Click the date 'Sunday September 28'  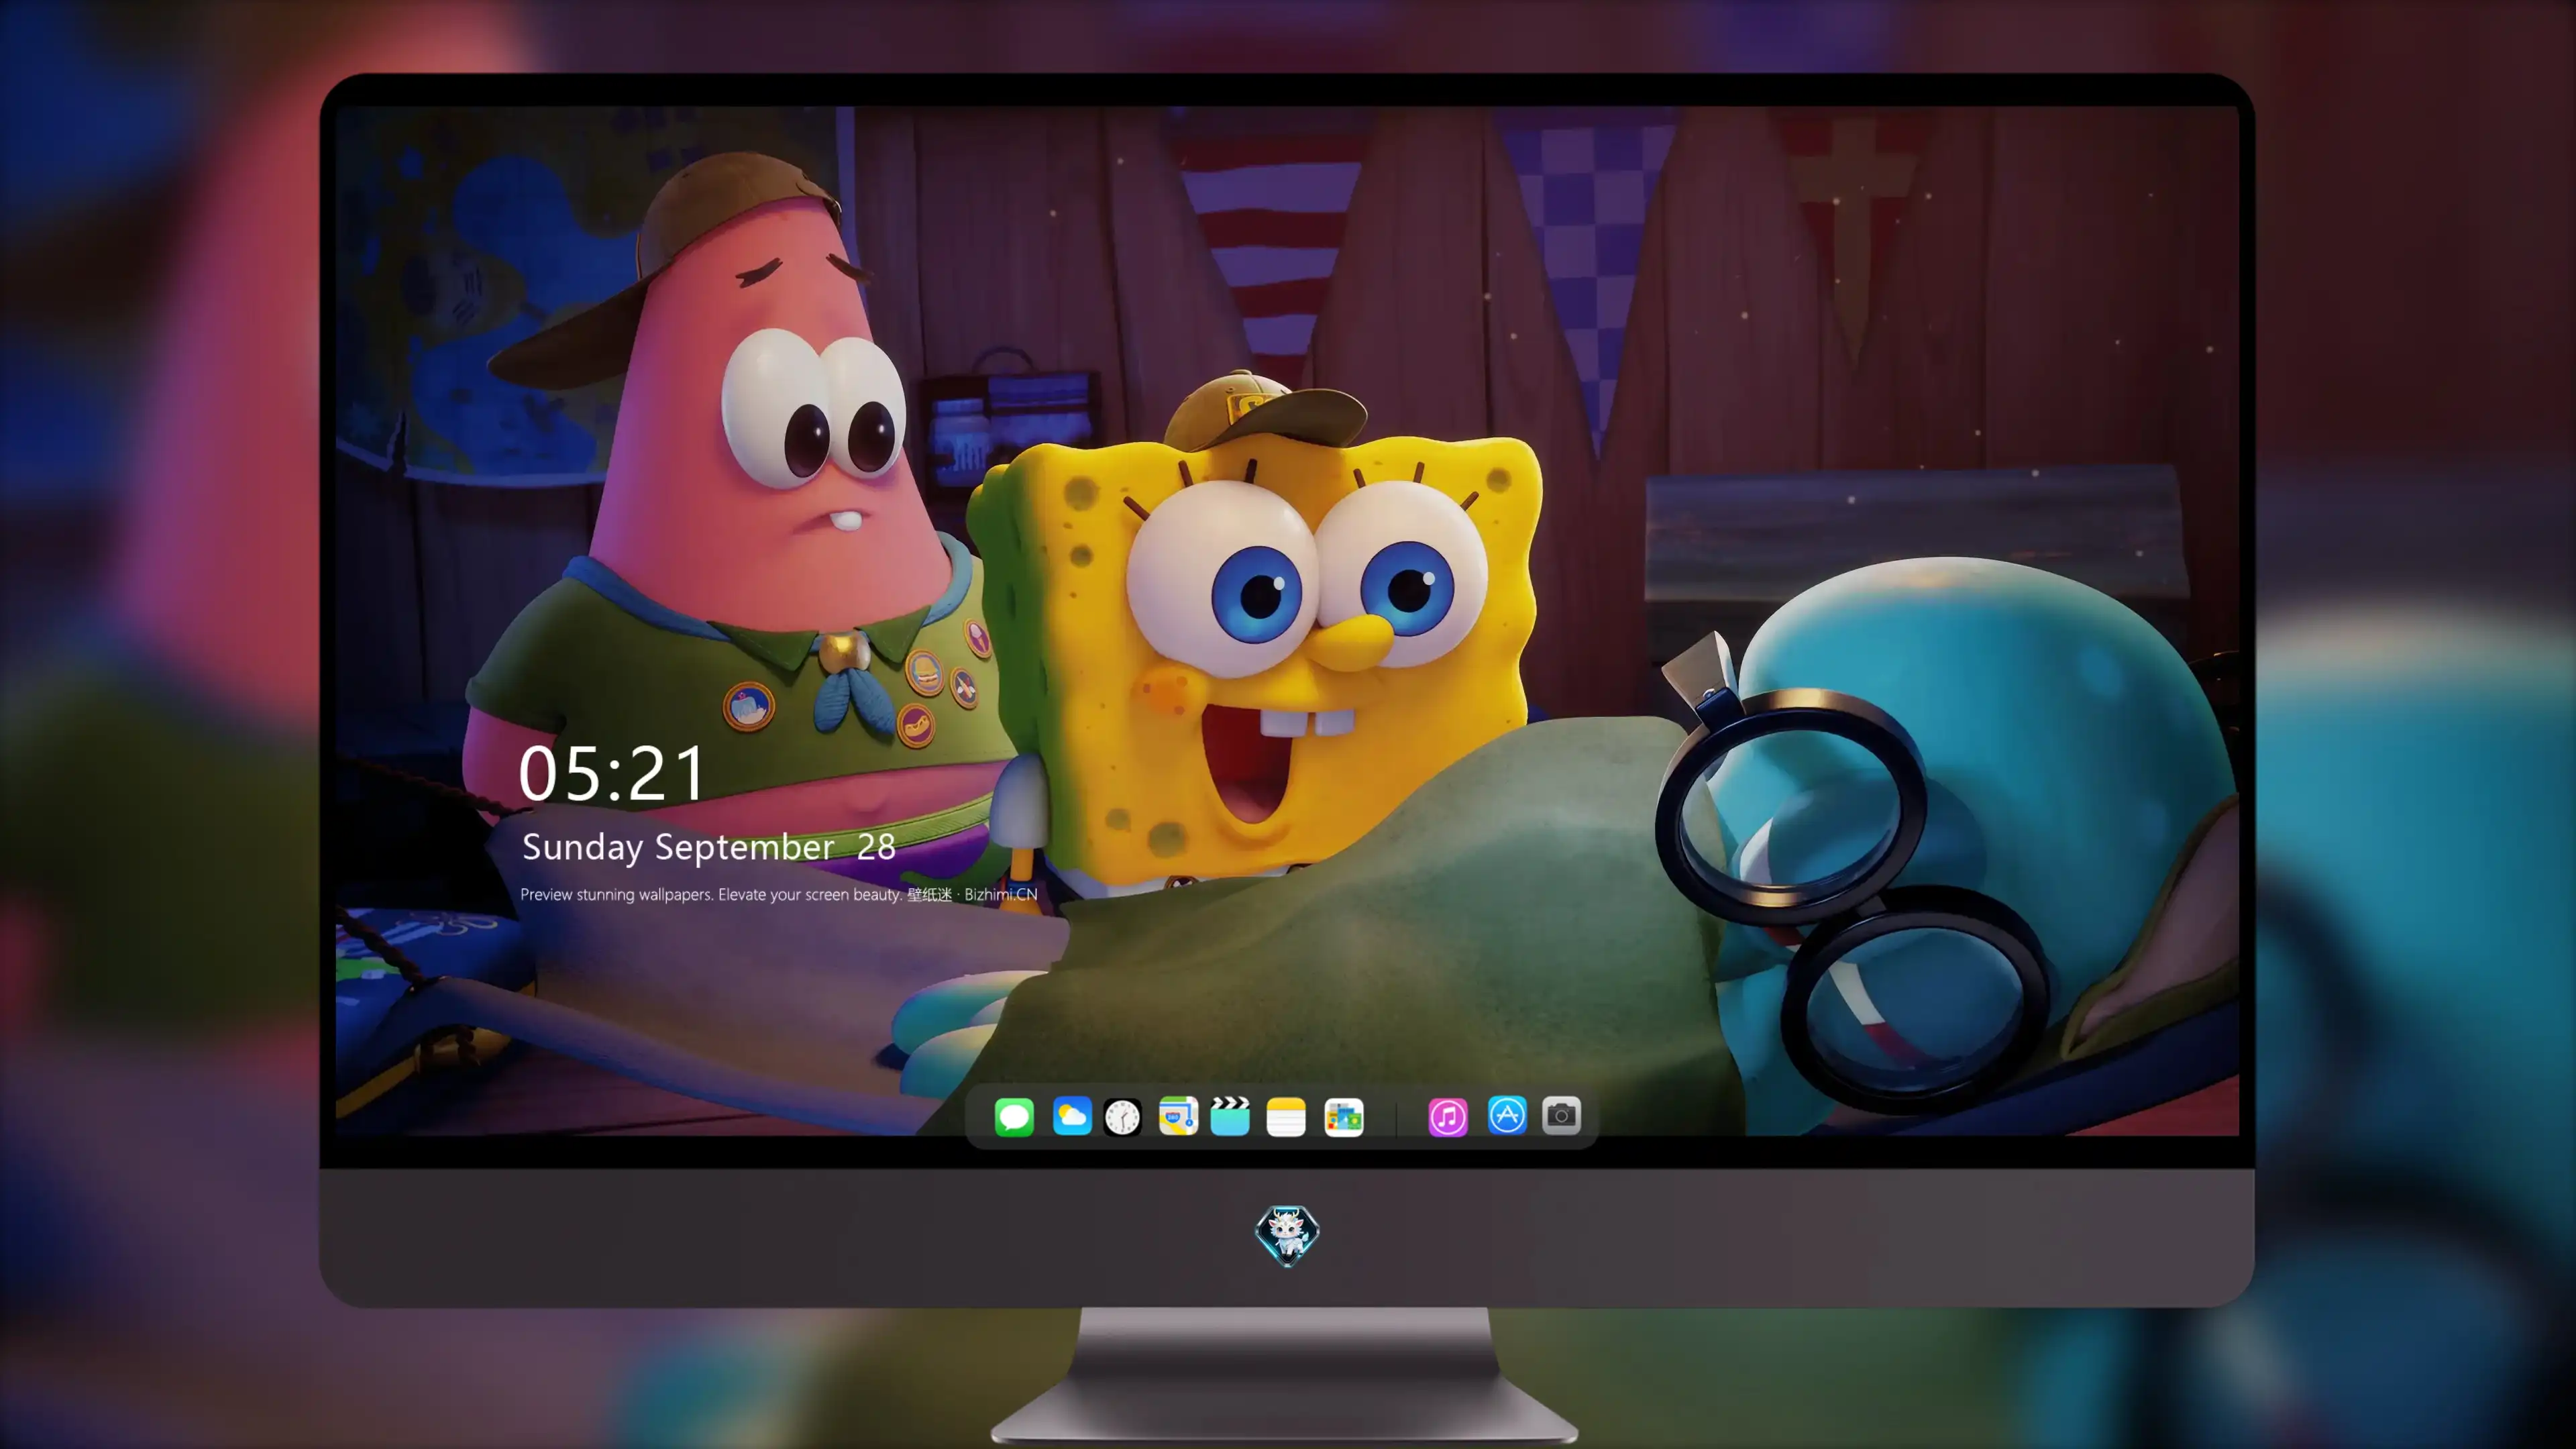(709, 847)
